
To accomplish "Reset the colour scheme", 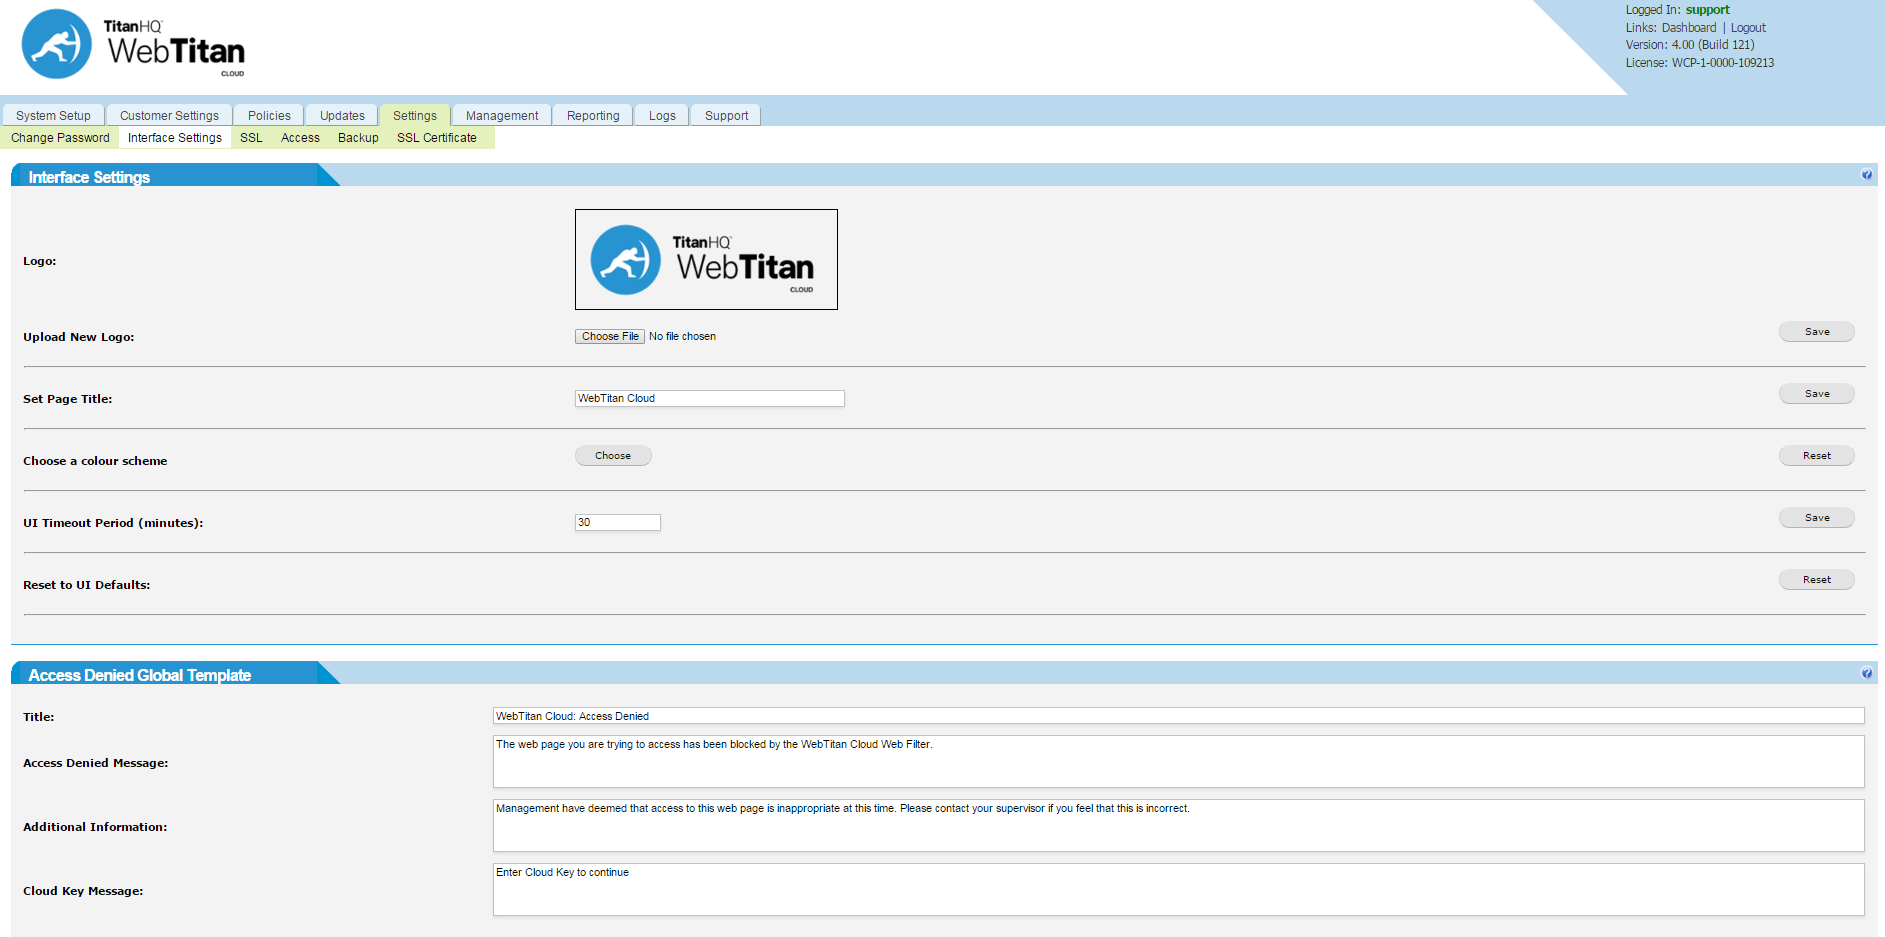I will point(1817,456).
